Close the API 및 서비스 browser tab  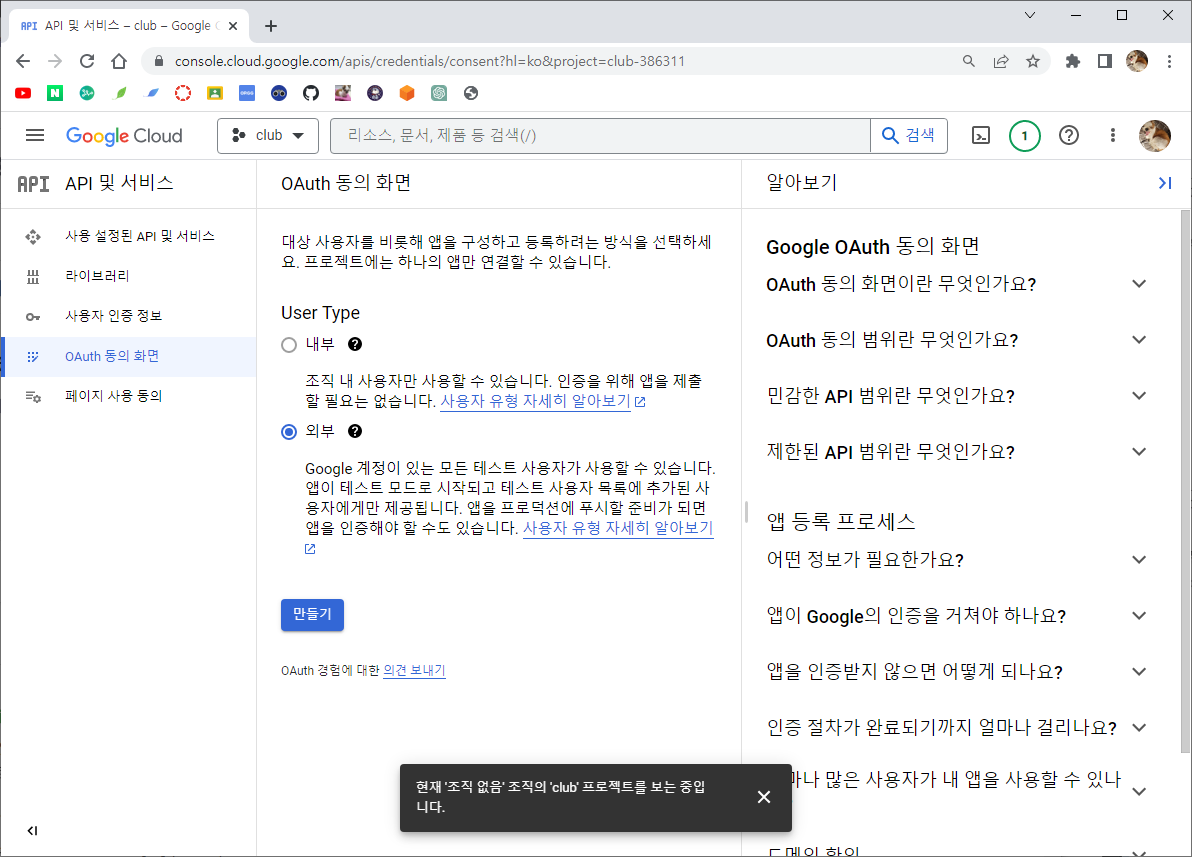(233, 26)
